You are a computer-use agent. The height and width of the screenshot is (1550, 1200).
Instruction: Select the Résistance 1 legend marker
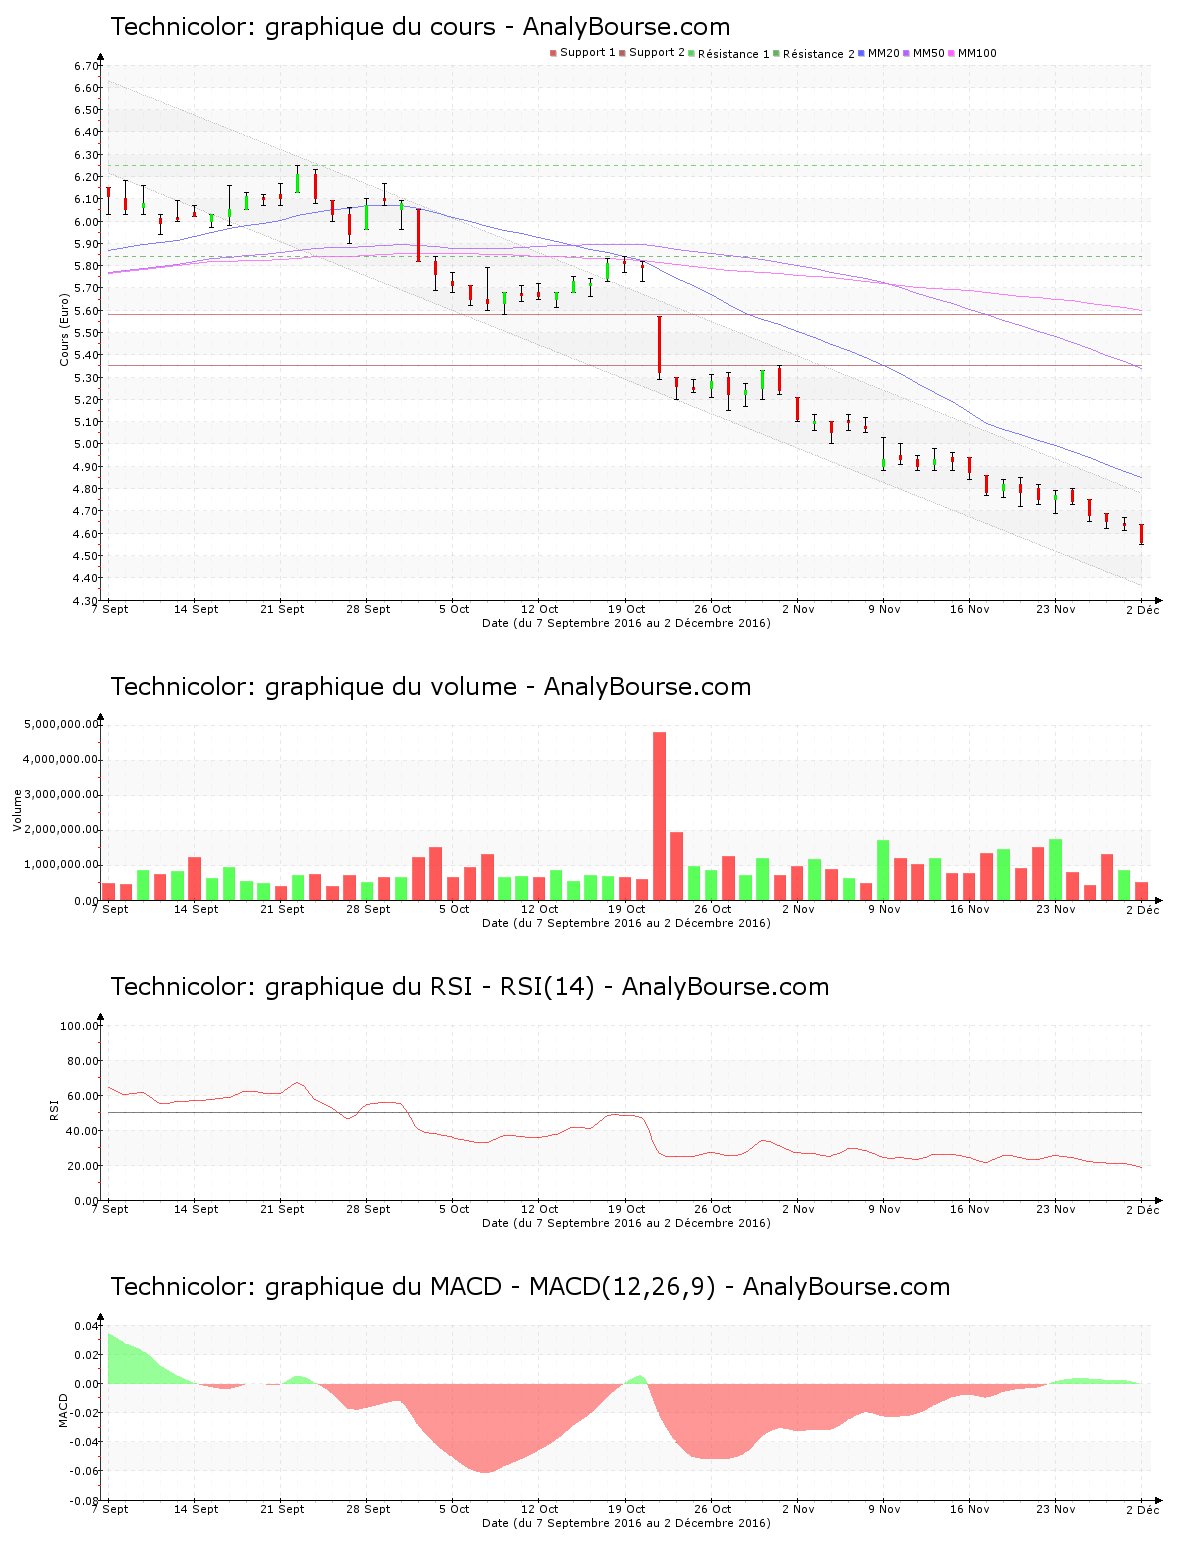pyautogui.click(x=690, y=52)
